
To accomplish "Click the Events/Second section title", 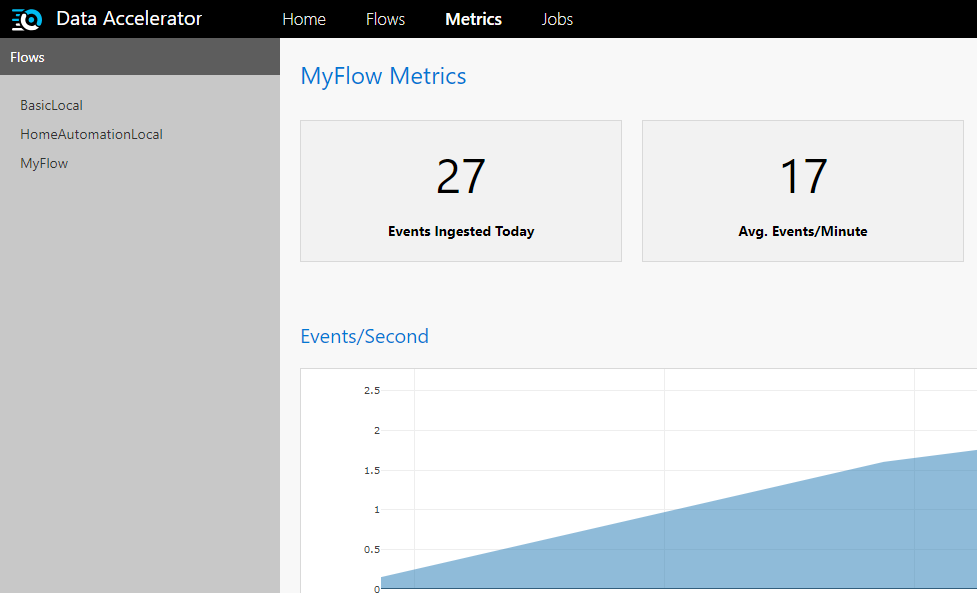I will (x=364, y=336).
